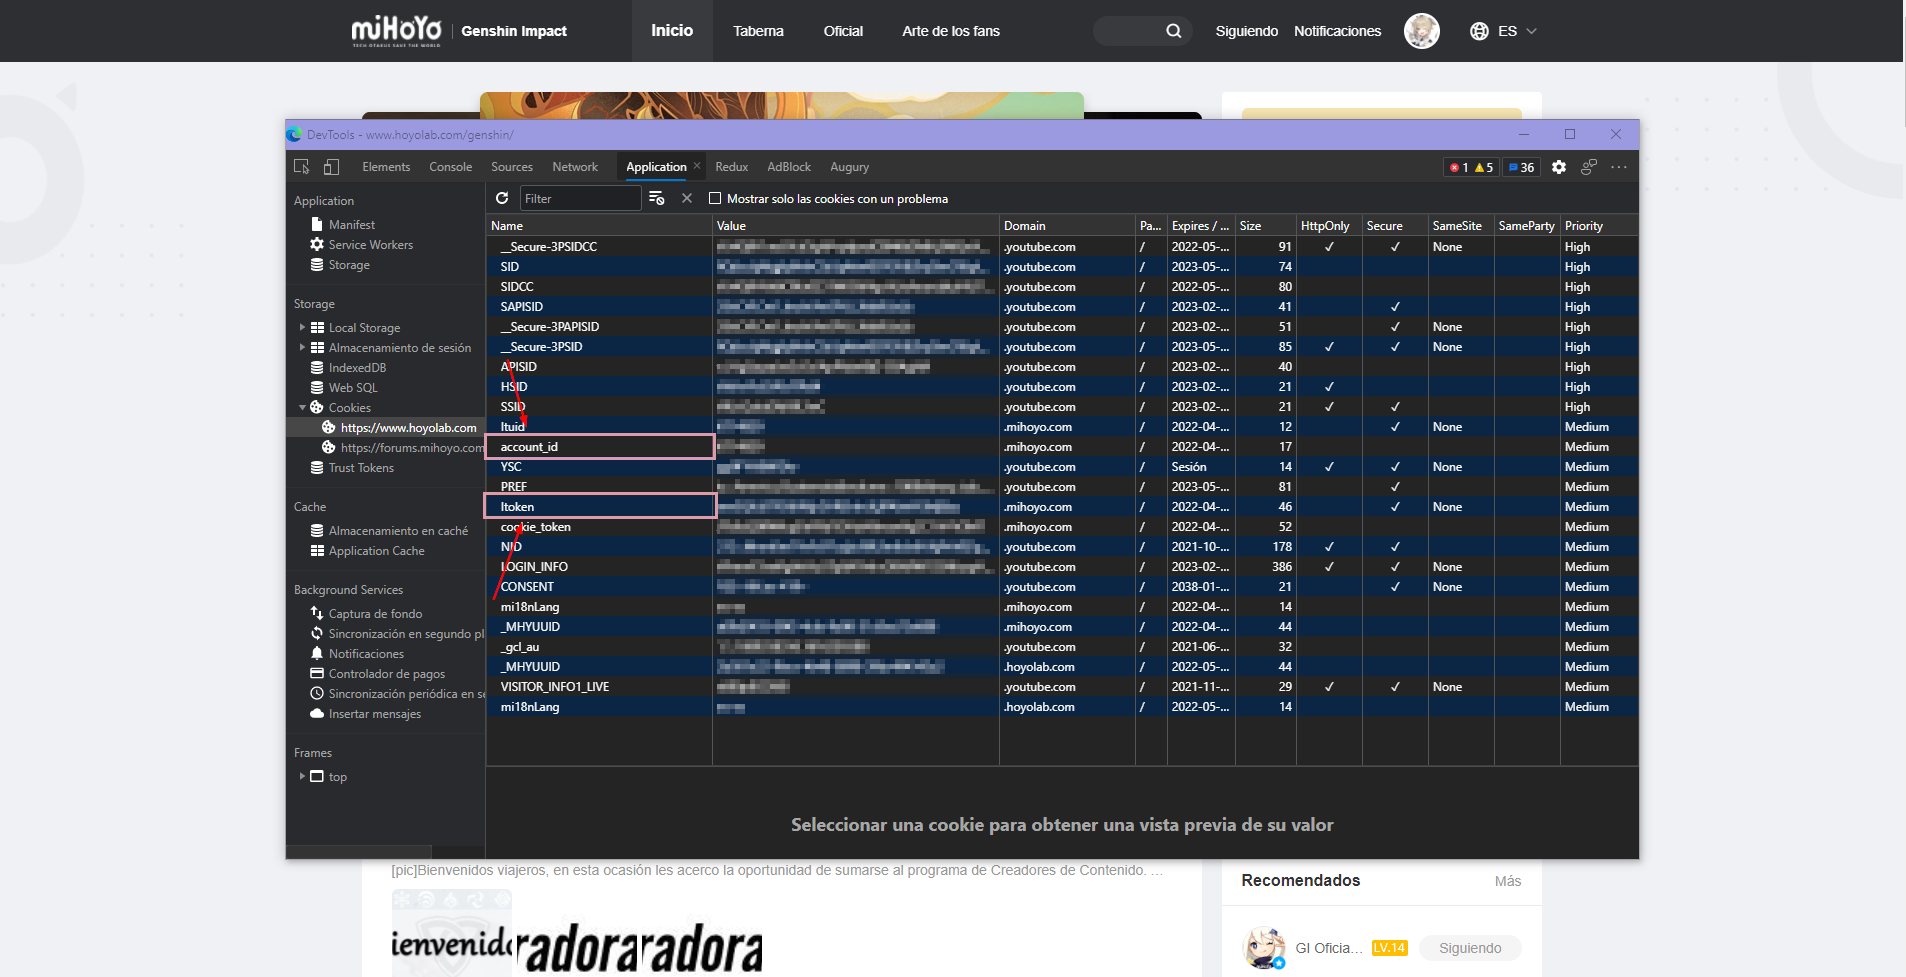Screen dimensions: 1906x977
Task: Toggle the device emulation icon
Action: (331, 167)
